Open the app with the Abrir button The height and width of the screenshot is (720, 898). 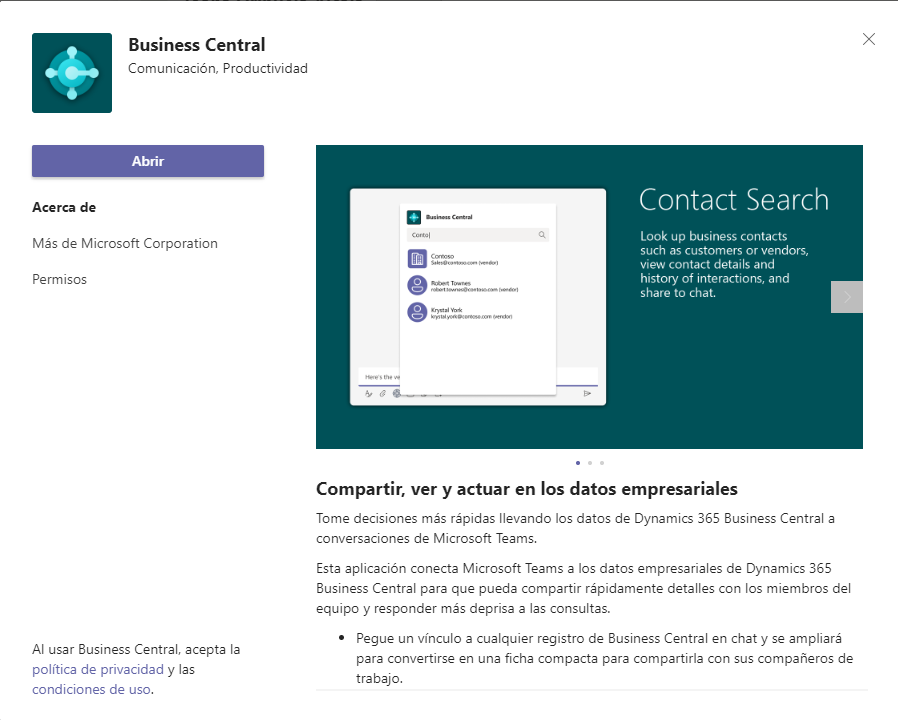coord(148,161)
